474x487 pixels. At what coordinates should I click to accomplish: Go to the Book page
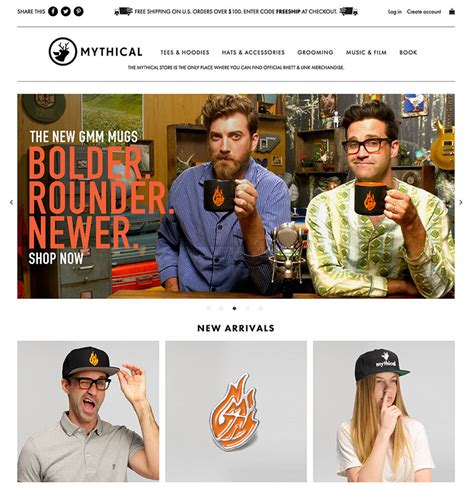408,52
